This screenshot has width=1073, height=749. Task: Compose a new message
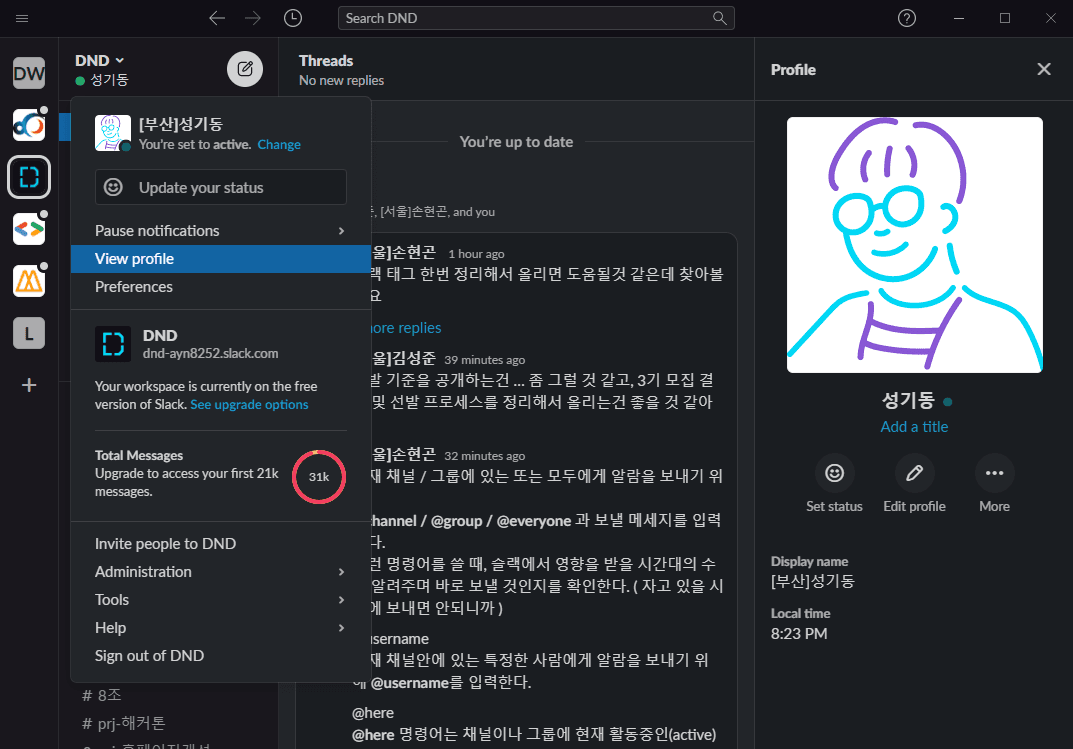click(x=245, y=69)
